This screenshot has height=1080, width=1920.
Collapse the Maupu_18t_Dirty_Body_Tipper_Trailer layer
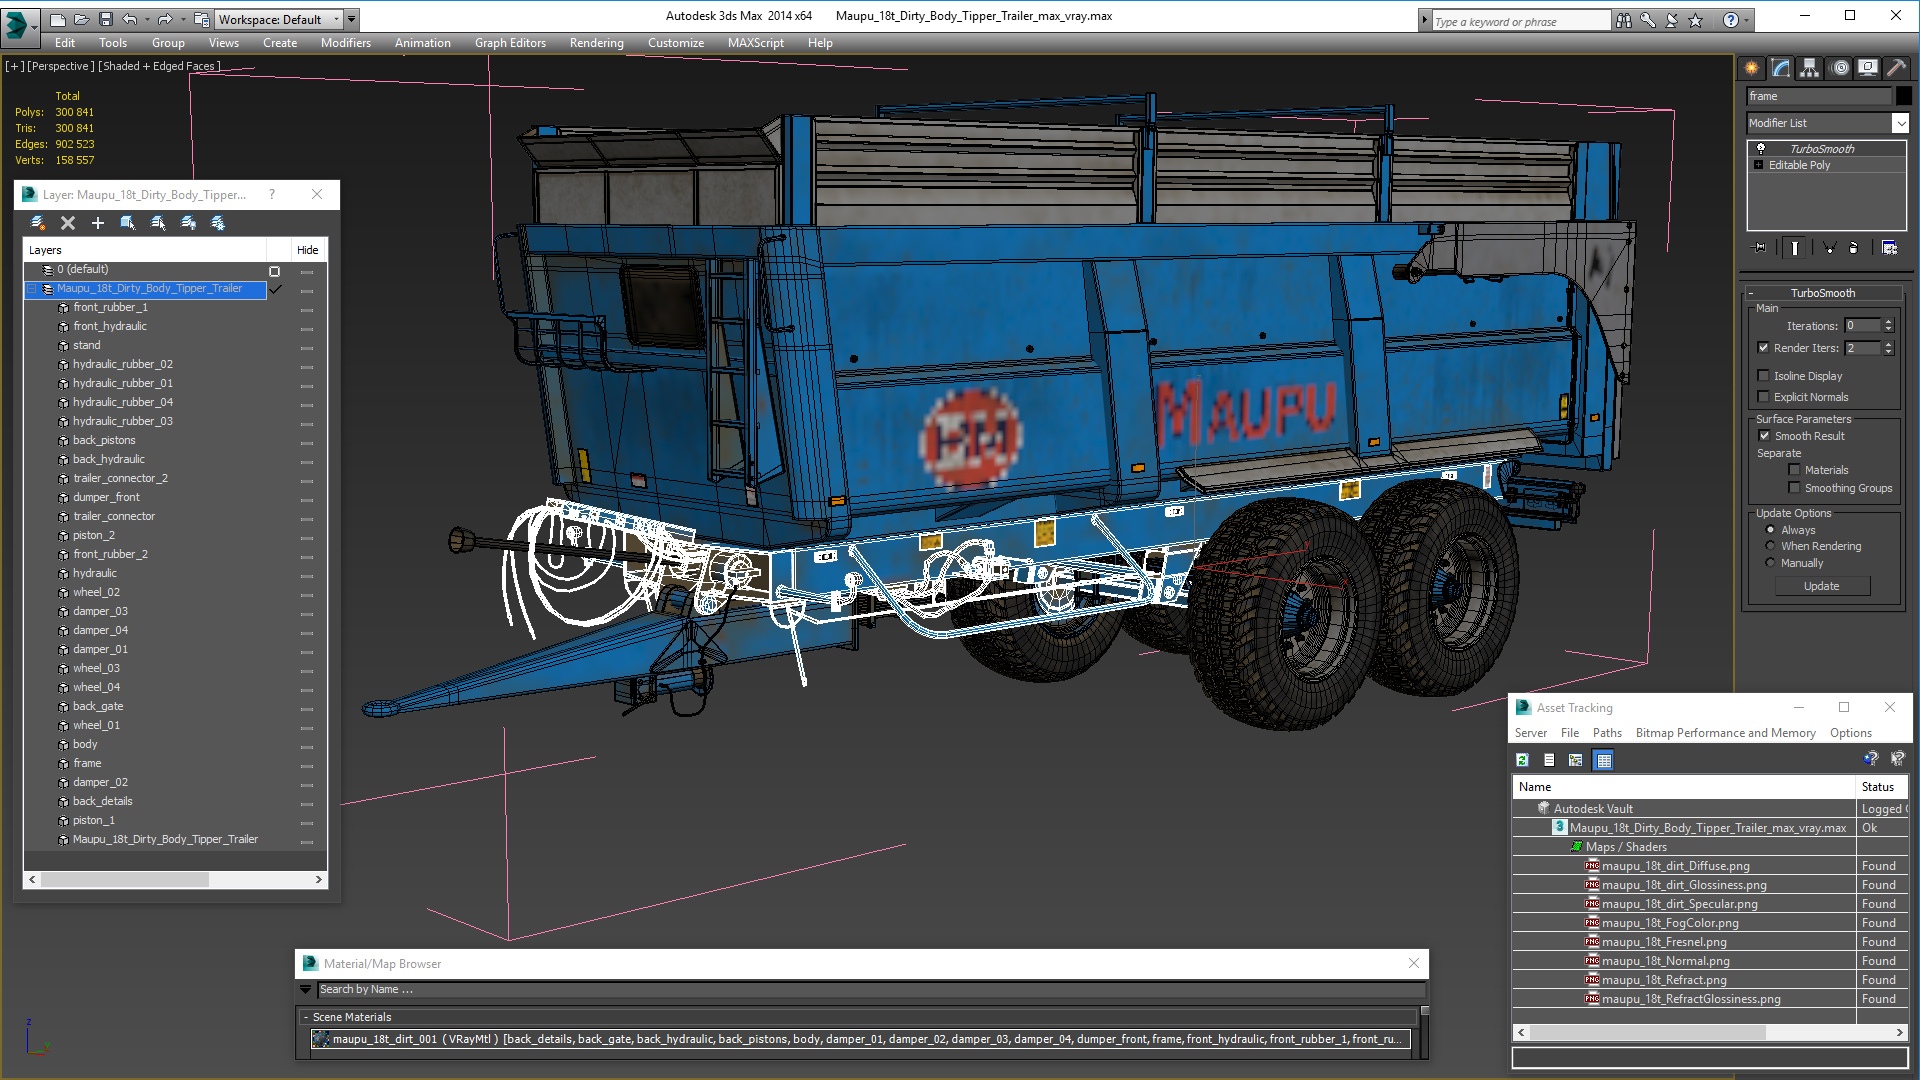point(32,288)
